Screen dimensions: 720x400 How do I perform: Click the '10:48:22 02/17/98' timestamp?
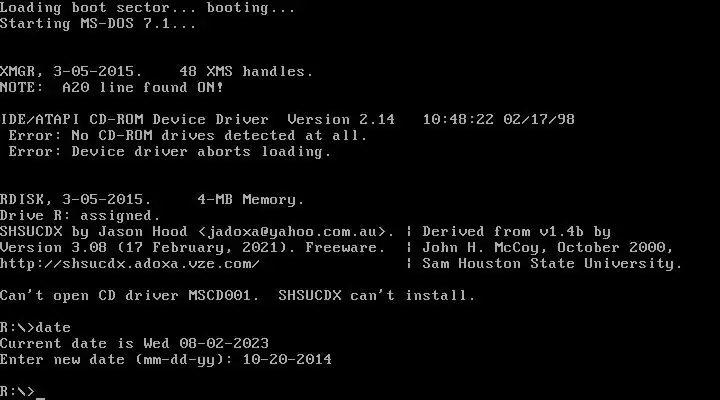499,119
